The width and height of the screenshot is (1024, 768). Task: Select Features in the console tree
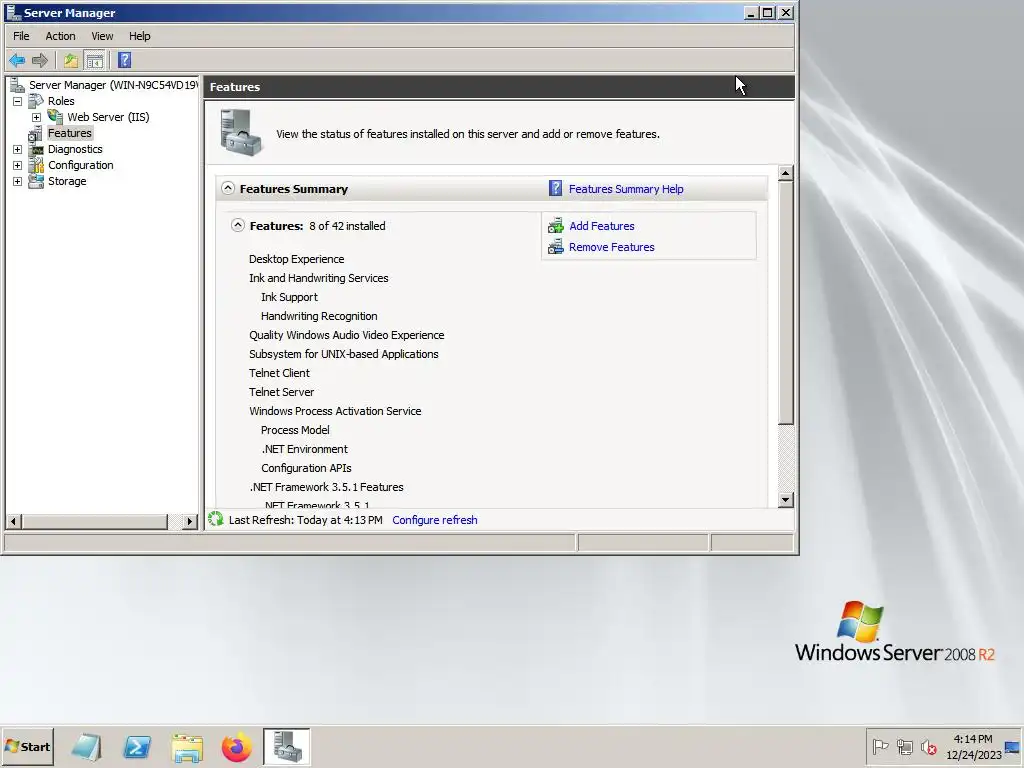click(69, 133)
